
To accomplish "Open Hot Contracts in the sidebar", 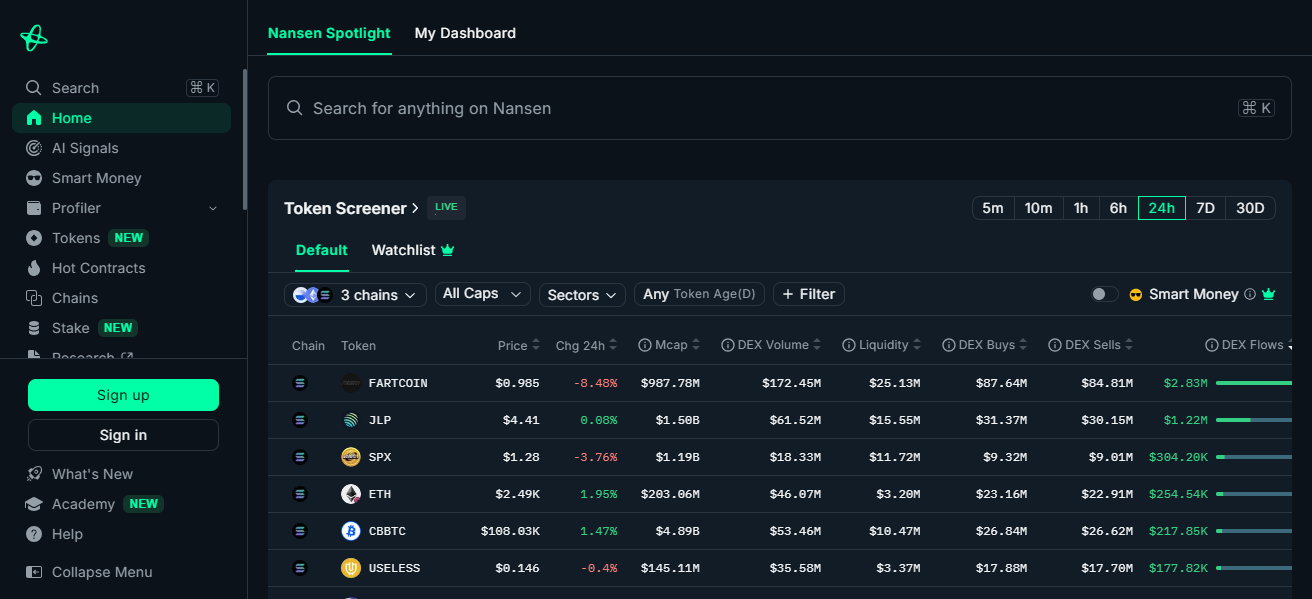I will pyautogui.click(x=121, y=268).
